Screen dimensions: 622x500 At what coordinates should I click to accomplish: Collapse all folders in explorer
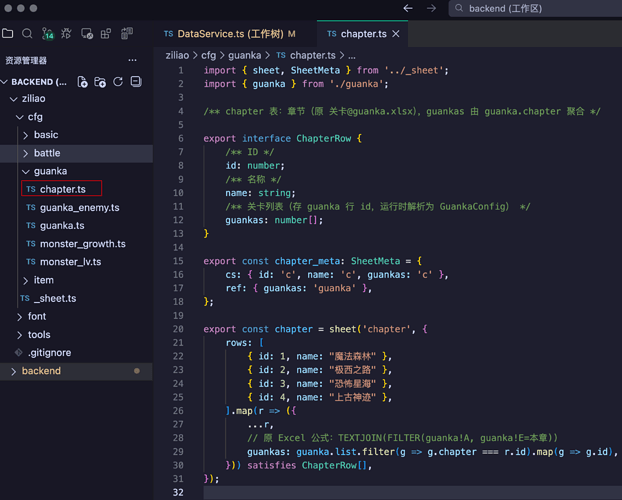[136, 82]
